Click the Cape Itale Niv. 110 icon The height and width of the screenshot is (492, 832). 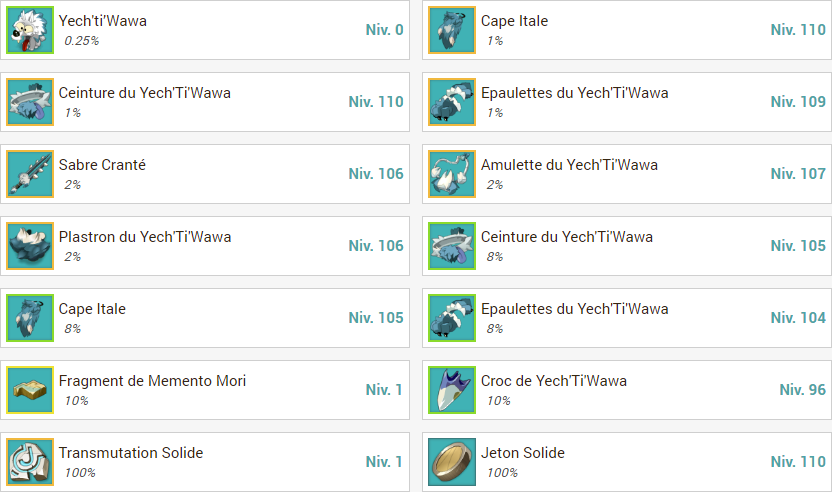(x=452, y=30)
